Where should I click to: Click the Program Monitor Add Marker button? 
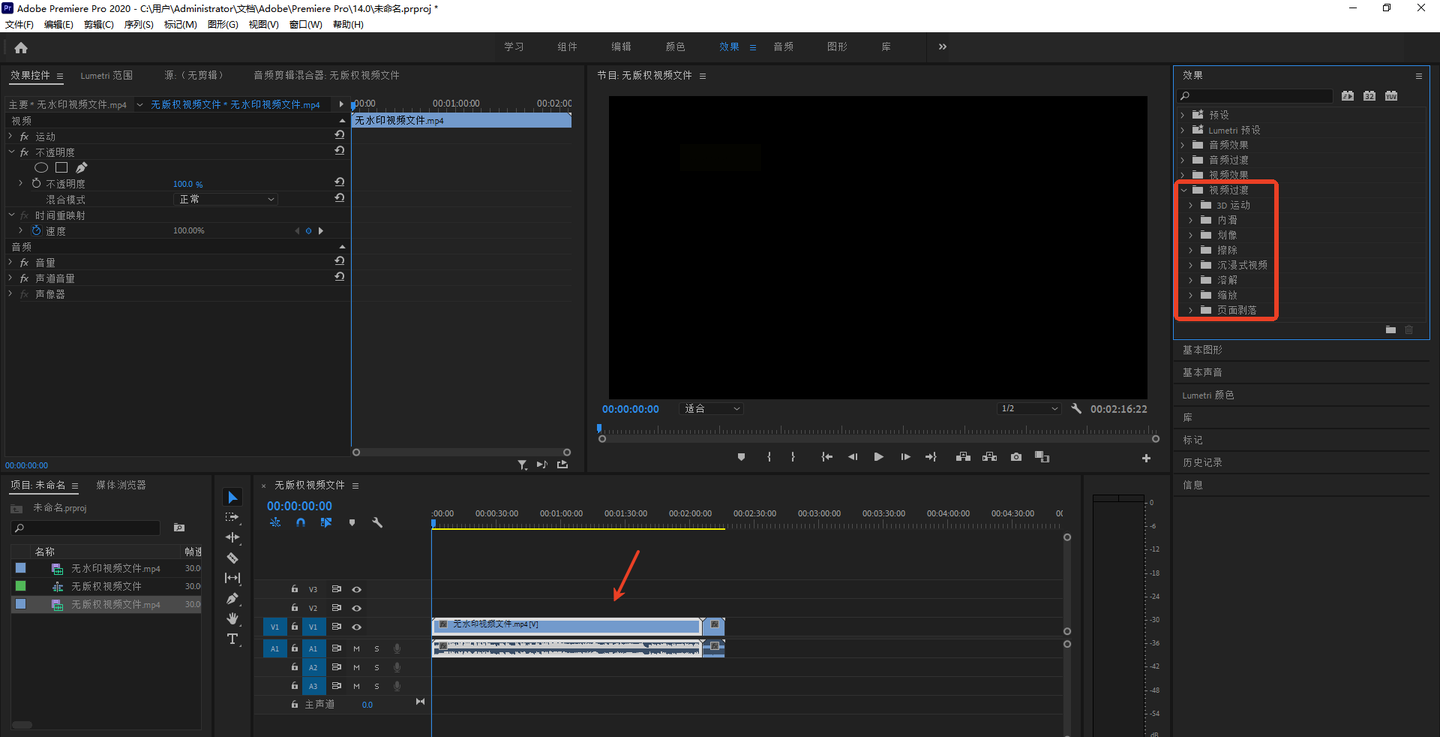741,457
